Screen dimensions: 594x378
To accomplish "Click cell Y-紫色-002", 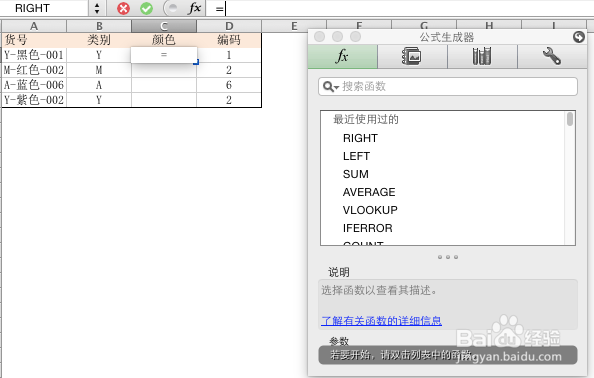I will (34, 100).
